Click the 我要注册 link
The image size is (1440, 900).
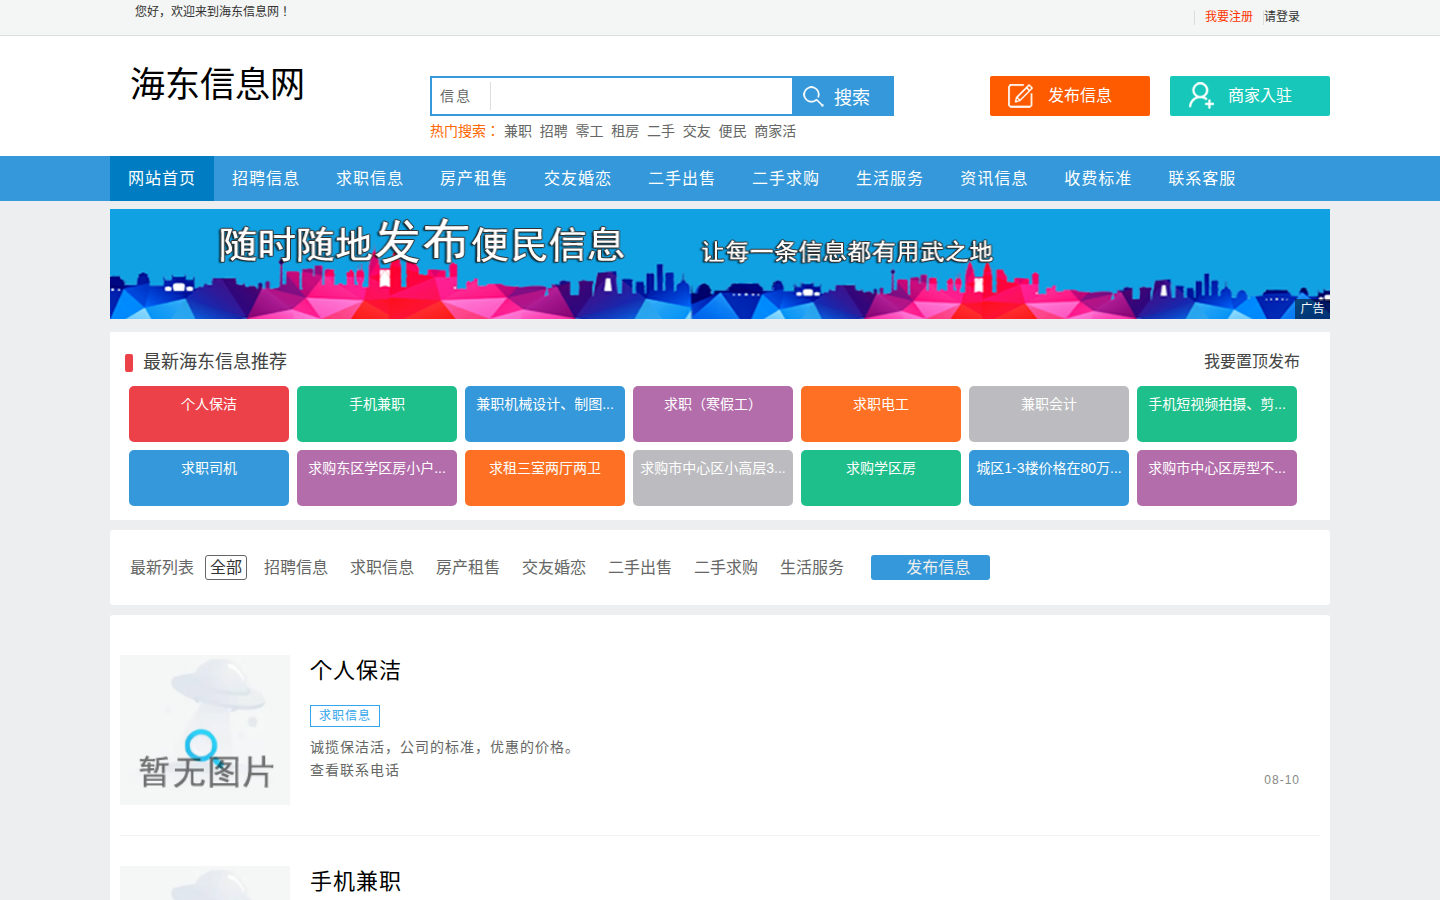[x=1228, y=16]
